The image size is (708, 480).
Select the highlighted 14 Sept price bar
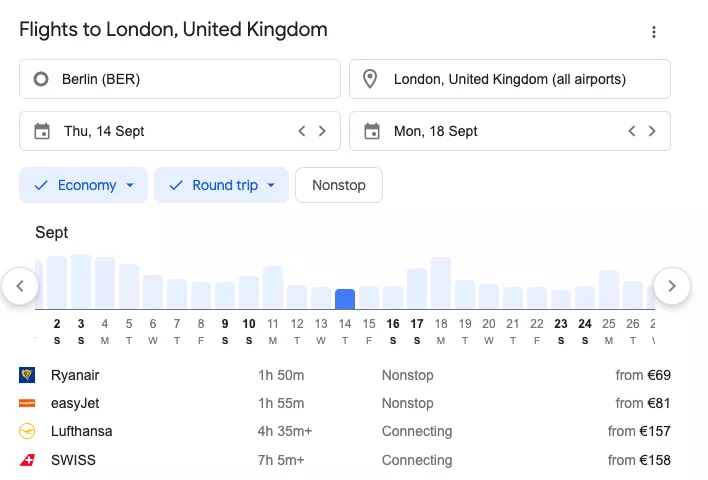tap(345, 299)
